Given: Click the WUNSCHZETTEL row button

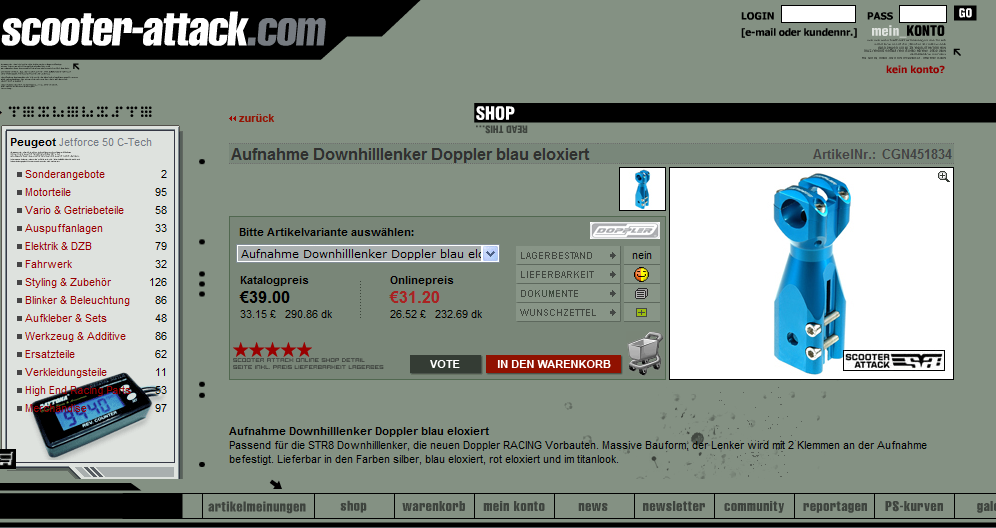Looking at the screenshot, I should click(567, 313).
